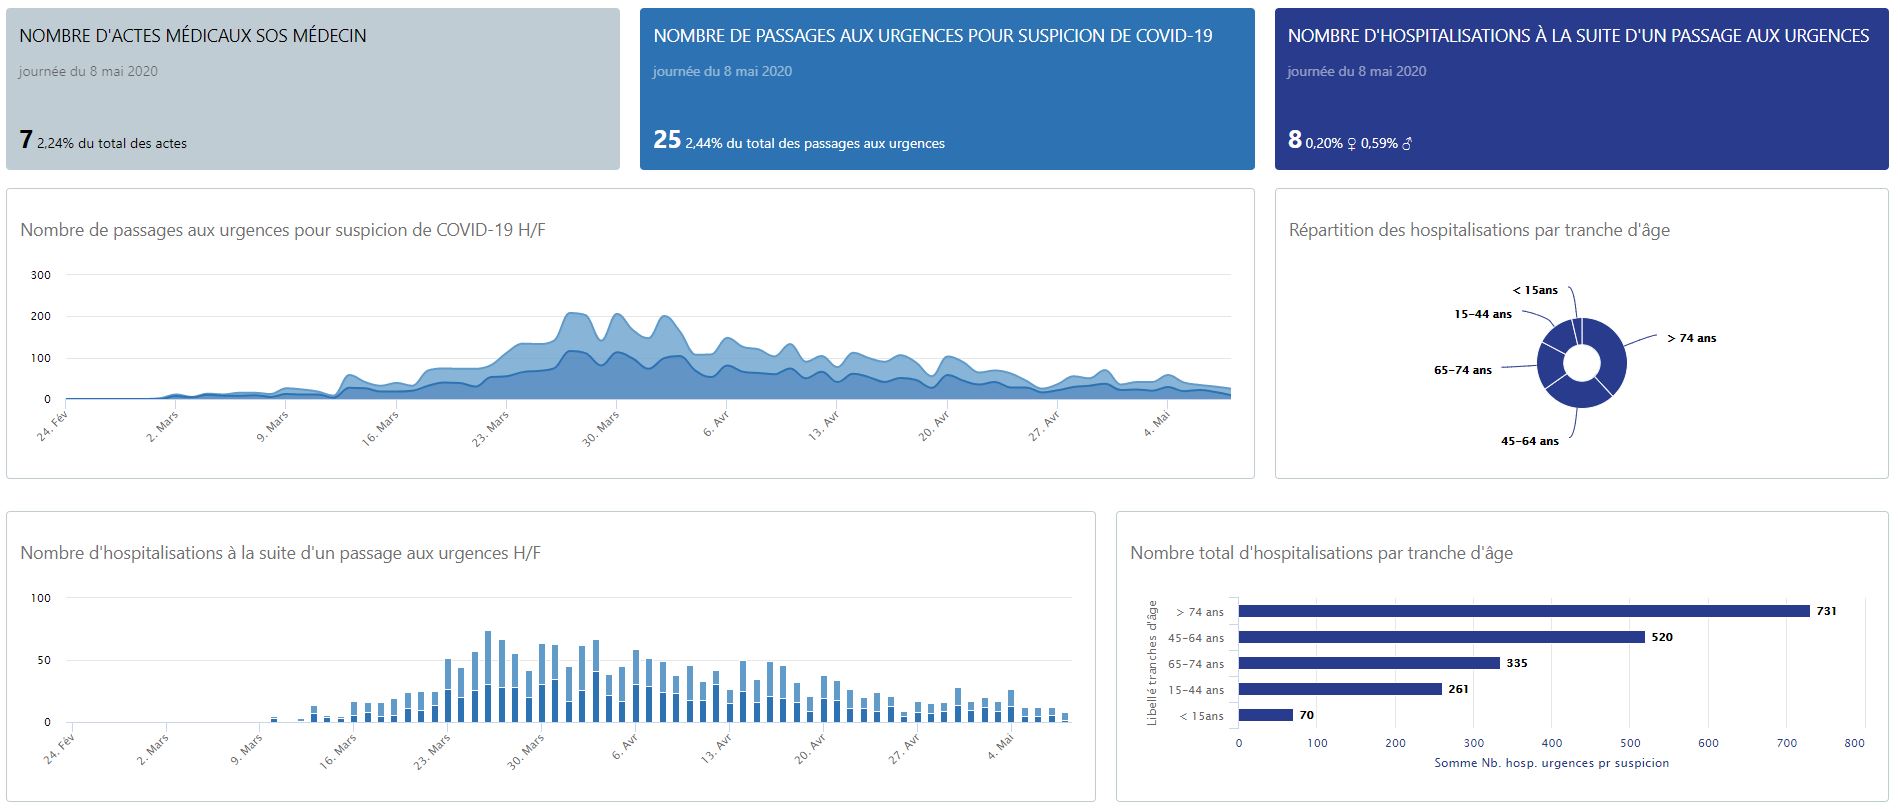Click the 261 value label
The height and width of the screenshot is (809, 1898).
click(x=1458, y=689)
